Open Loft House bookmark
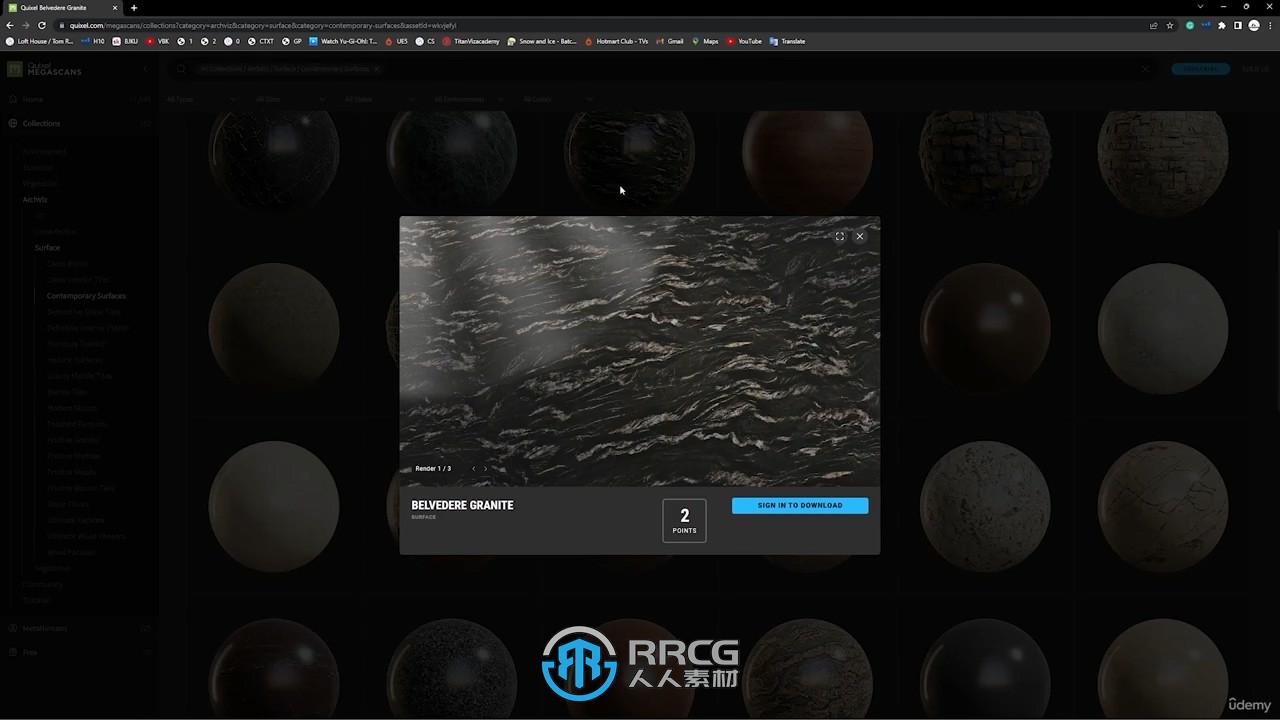Viewport: 1280px width, 720px height. tap(40, 41)
